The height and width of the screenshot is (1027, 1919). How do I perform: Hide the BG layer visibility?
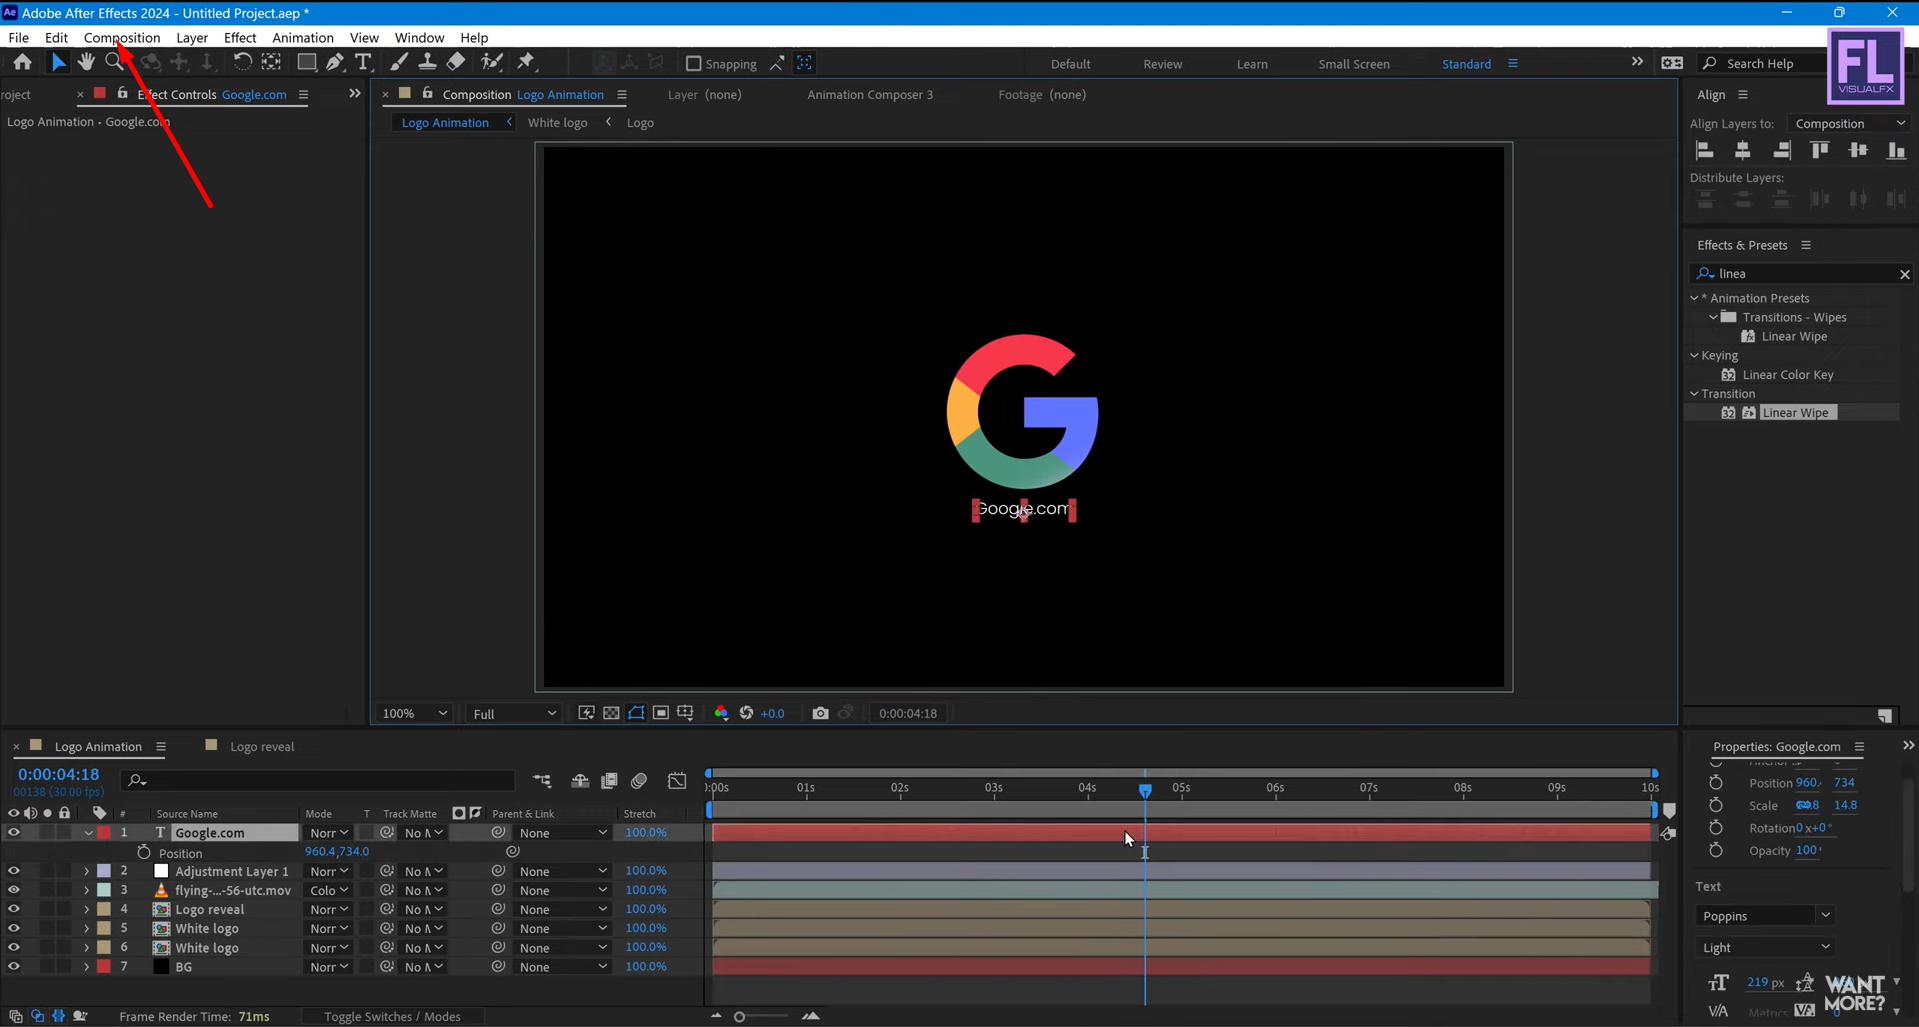(13, 967)
